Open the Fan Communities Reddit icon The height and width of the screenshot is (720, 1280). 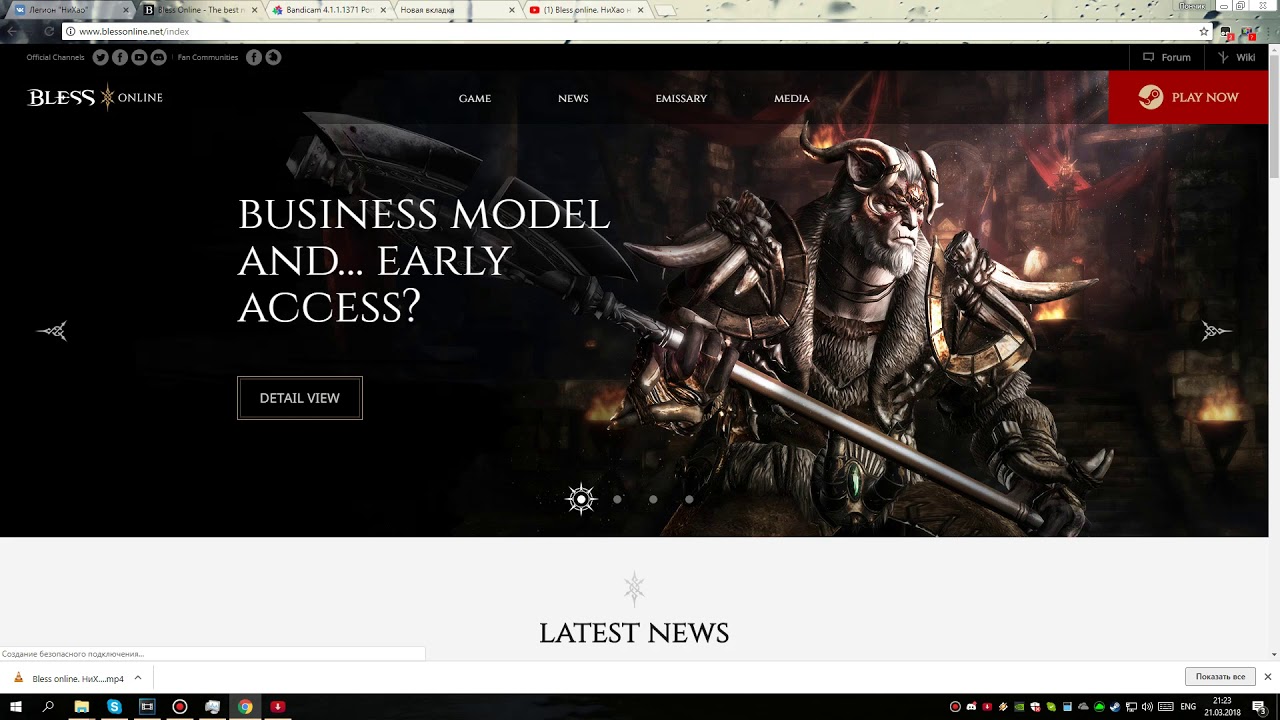coord(273,57)
